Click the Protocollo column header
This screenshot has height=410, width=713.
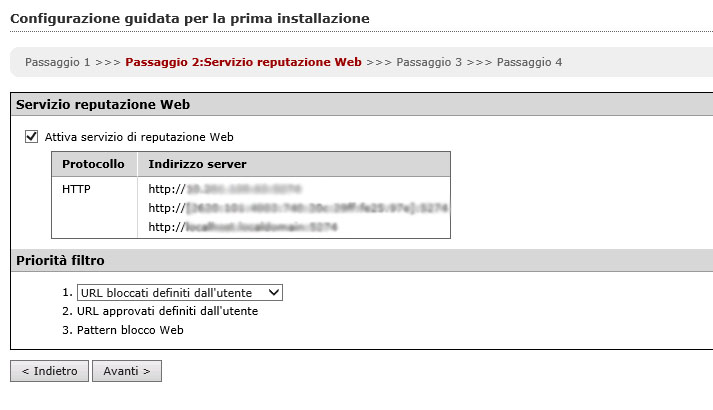(93, 164)
